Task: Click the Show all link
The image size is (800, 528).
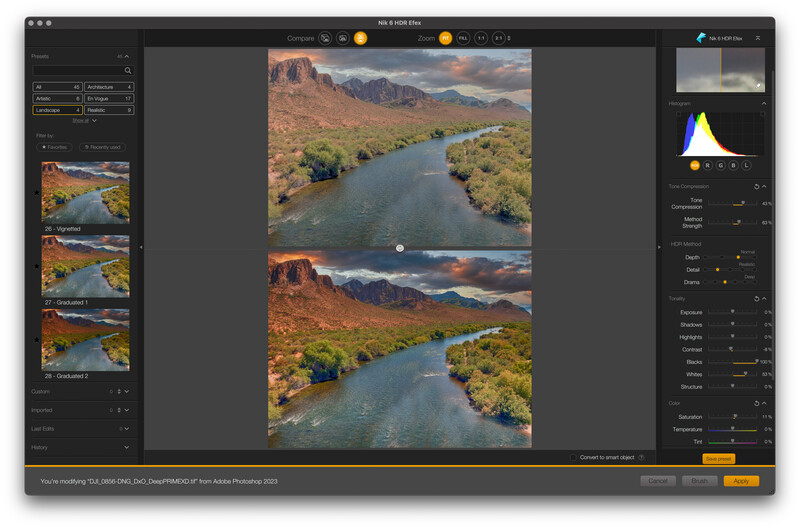Action: [81, 121]
